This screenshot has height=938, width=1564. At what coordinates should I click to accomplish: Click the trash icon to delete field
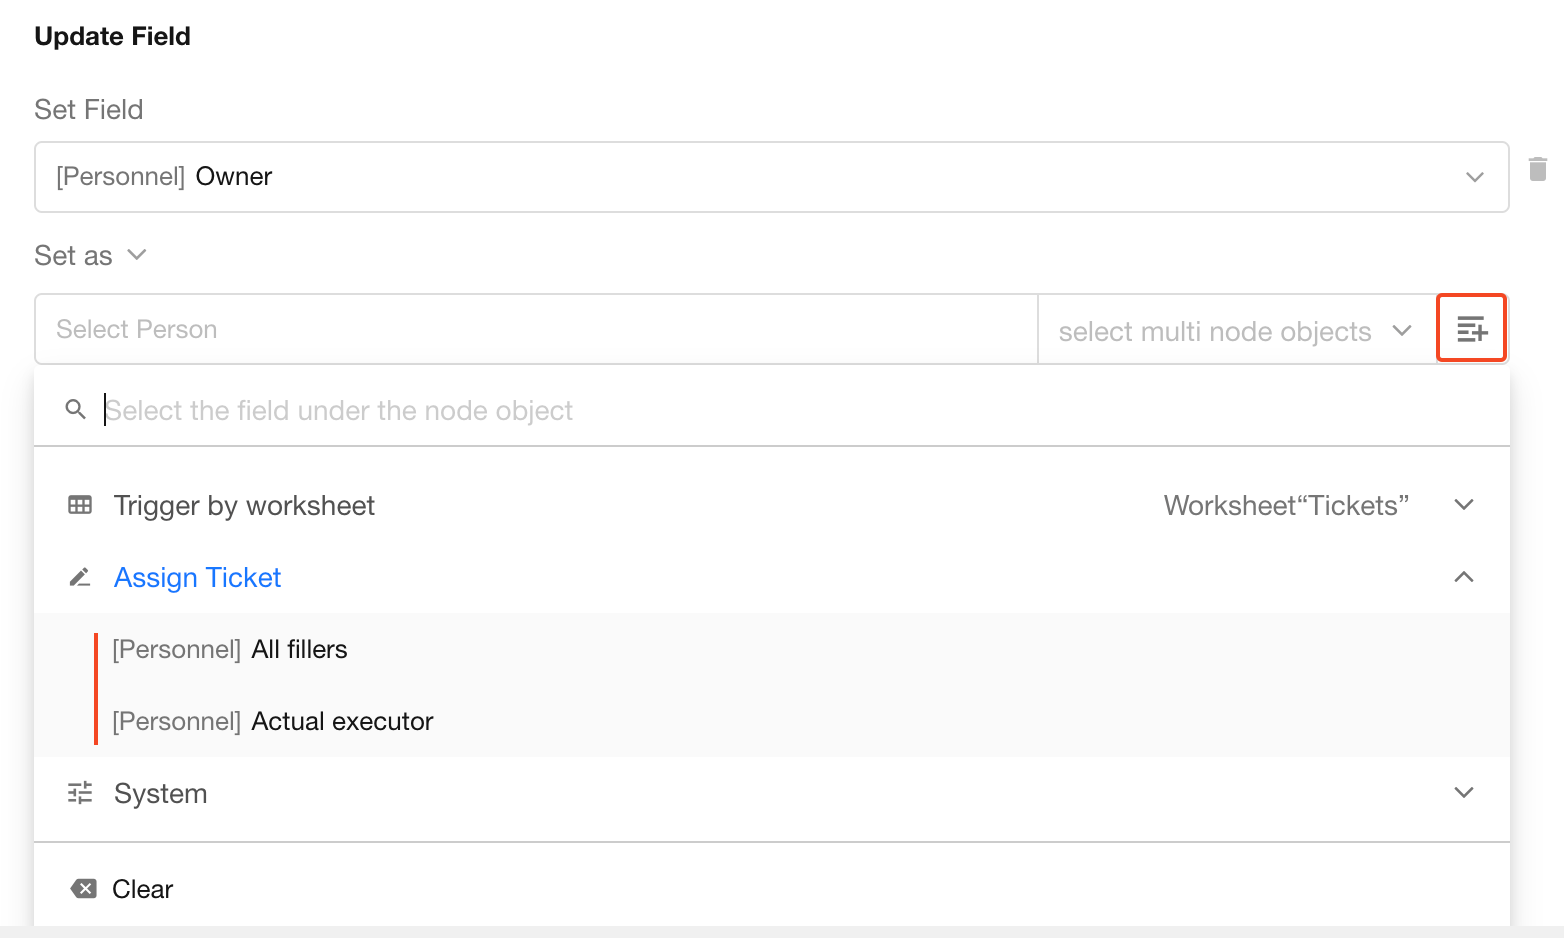(x=1538, y=169)
